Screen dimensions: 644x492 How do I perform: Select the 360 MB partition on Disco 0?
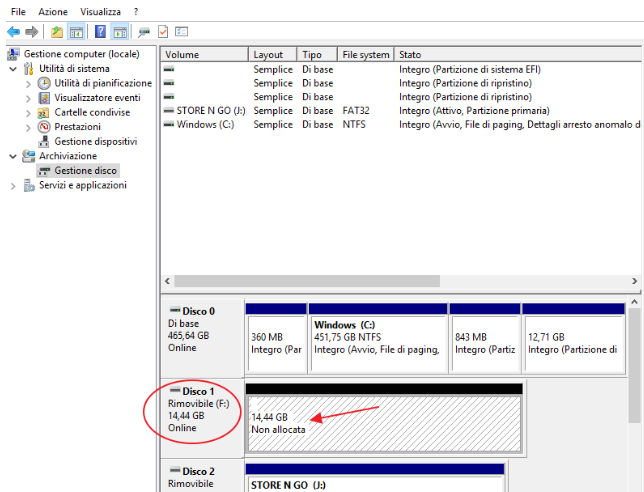pyautogui.click(x=276, y=338)
